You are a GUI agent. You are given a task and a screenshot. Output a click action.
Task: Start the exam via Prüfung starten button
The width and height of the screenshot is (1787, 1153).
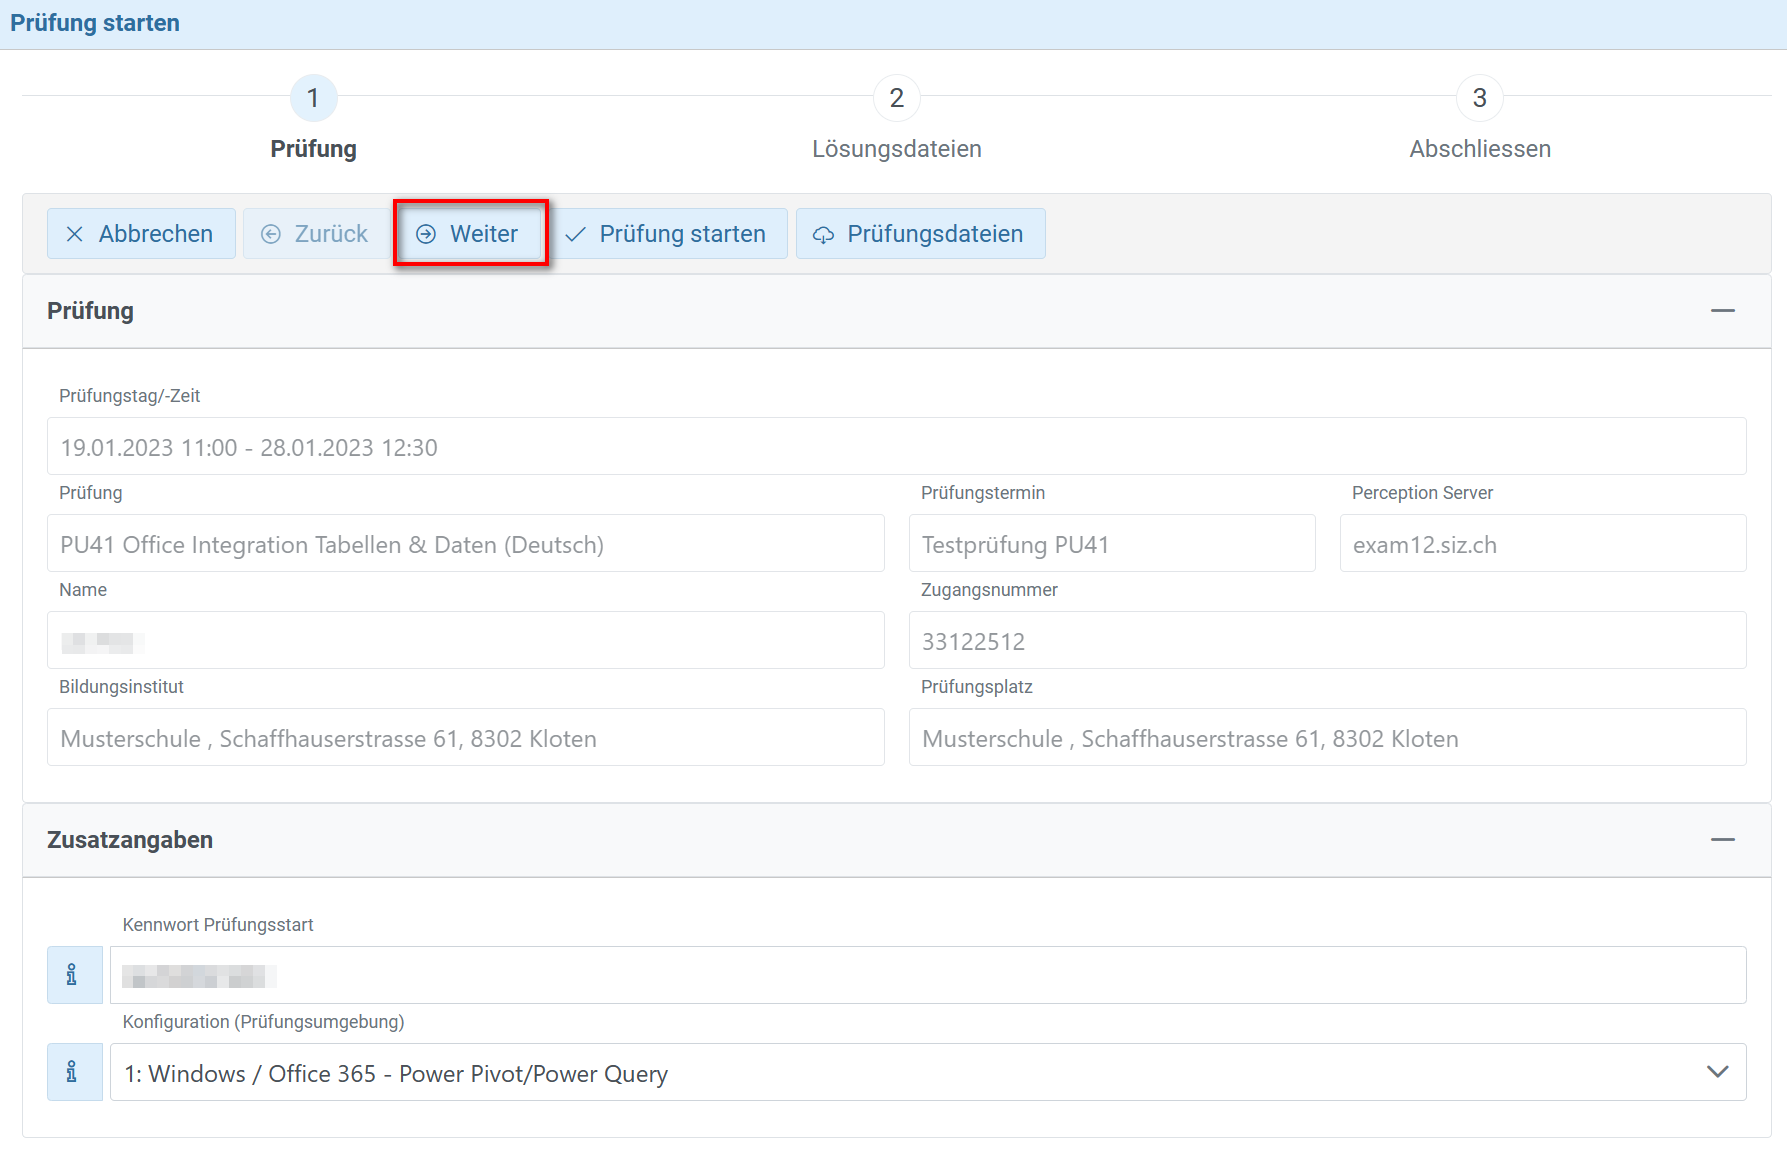pyautogui.click(x=668, y=234)
